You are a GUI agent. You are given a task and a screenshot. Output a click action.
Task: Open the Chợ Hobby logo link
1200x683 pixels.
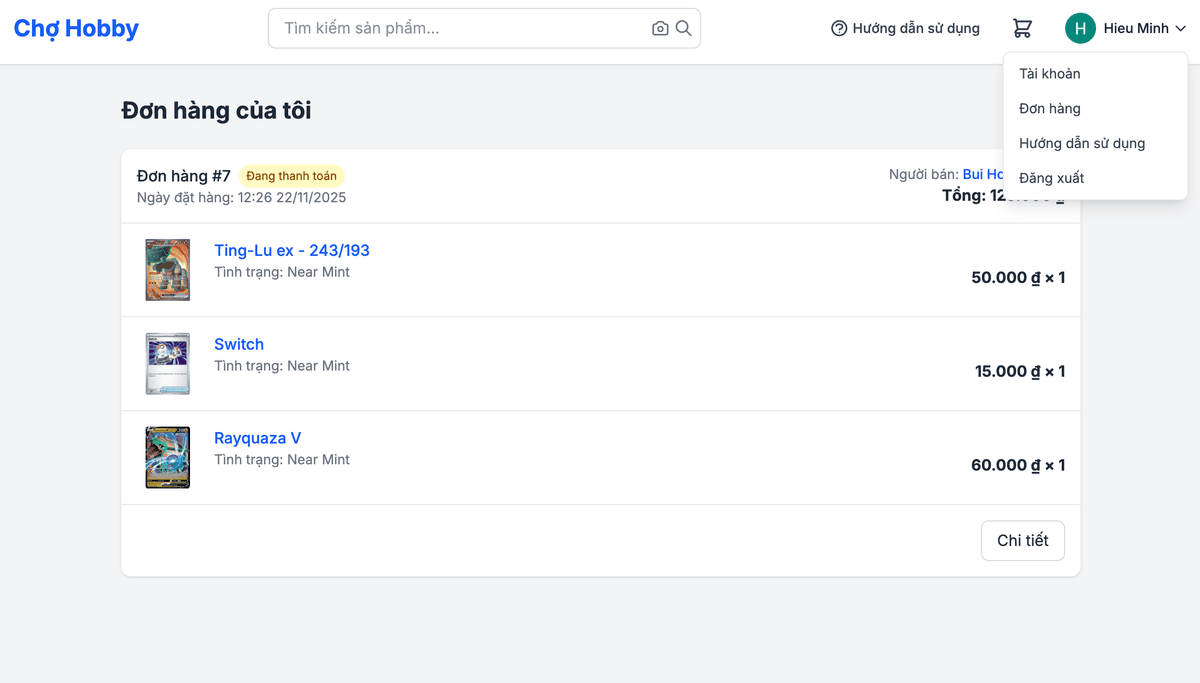(x=76, y=28)
